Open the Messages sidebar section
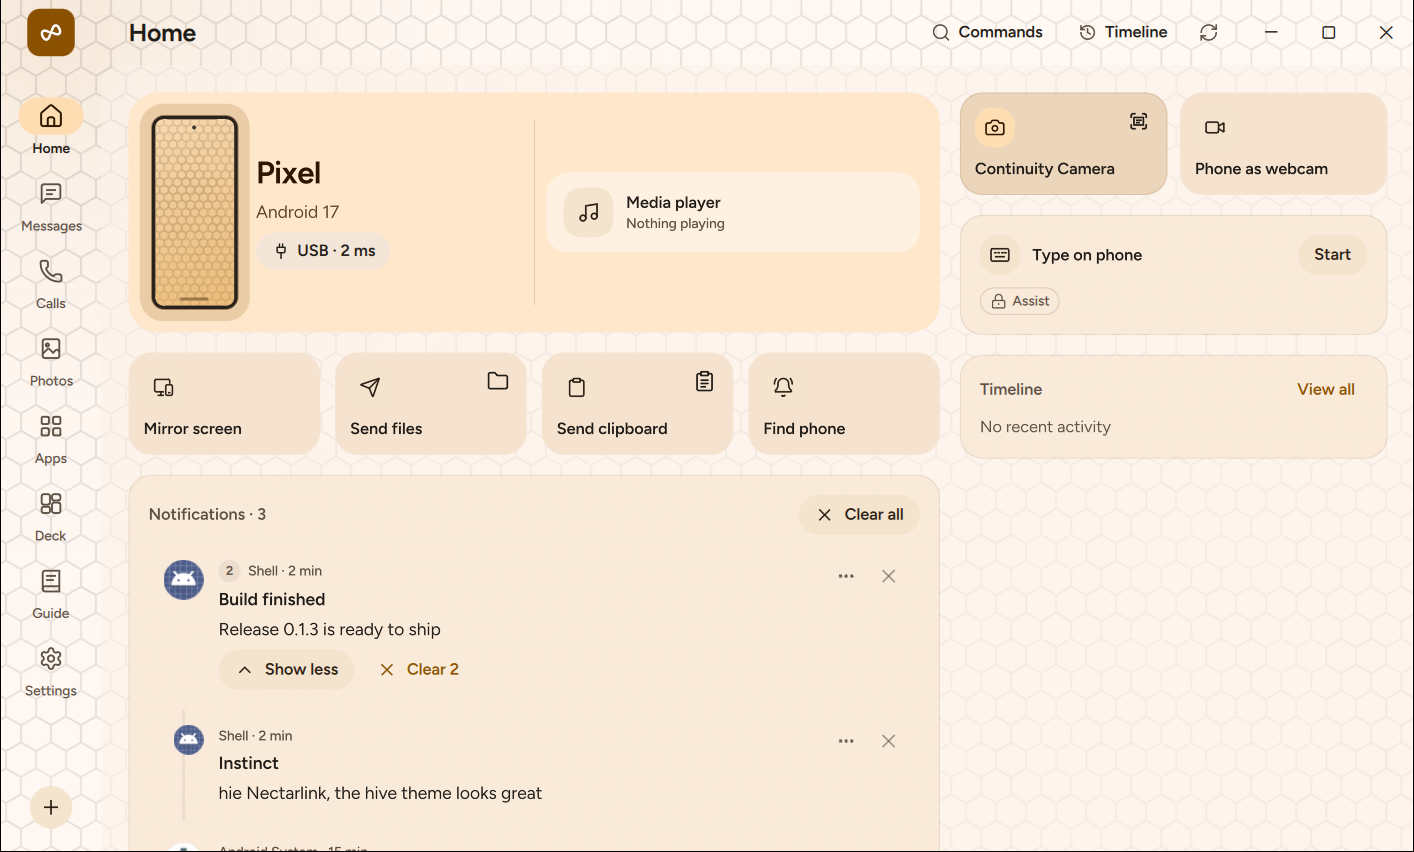 [x=51, y=206]
